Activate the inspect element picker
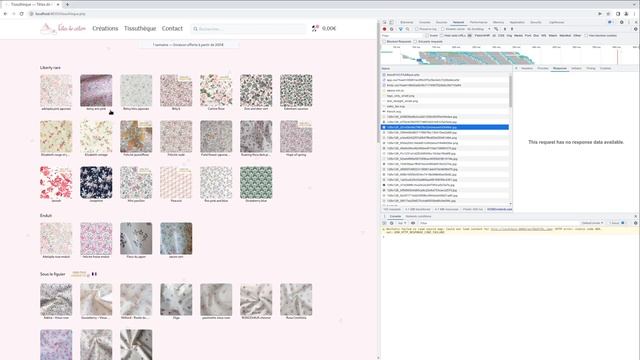 click(x=384, y=22)
